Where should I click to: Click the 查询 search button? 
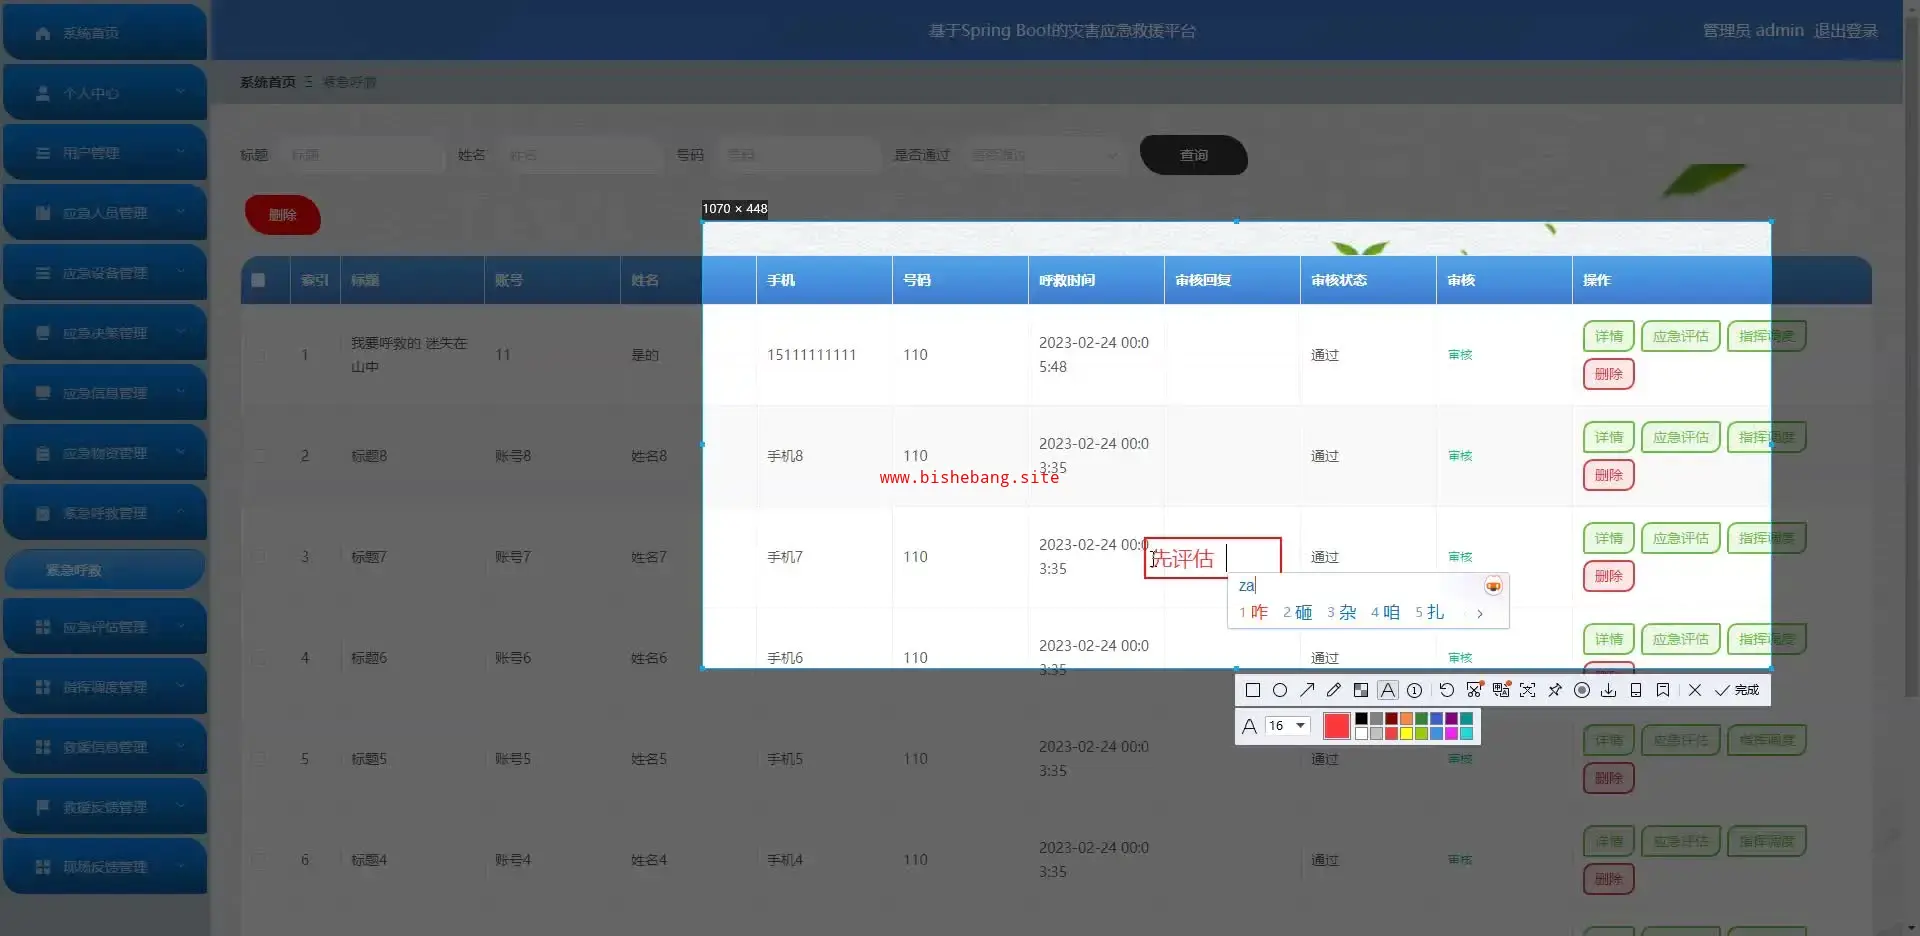click(x=1194, y=155)
